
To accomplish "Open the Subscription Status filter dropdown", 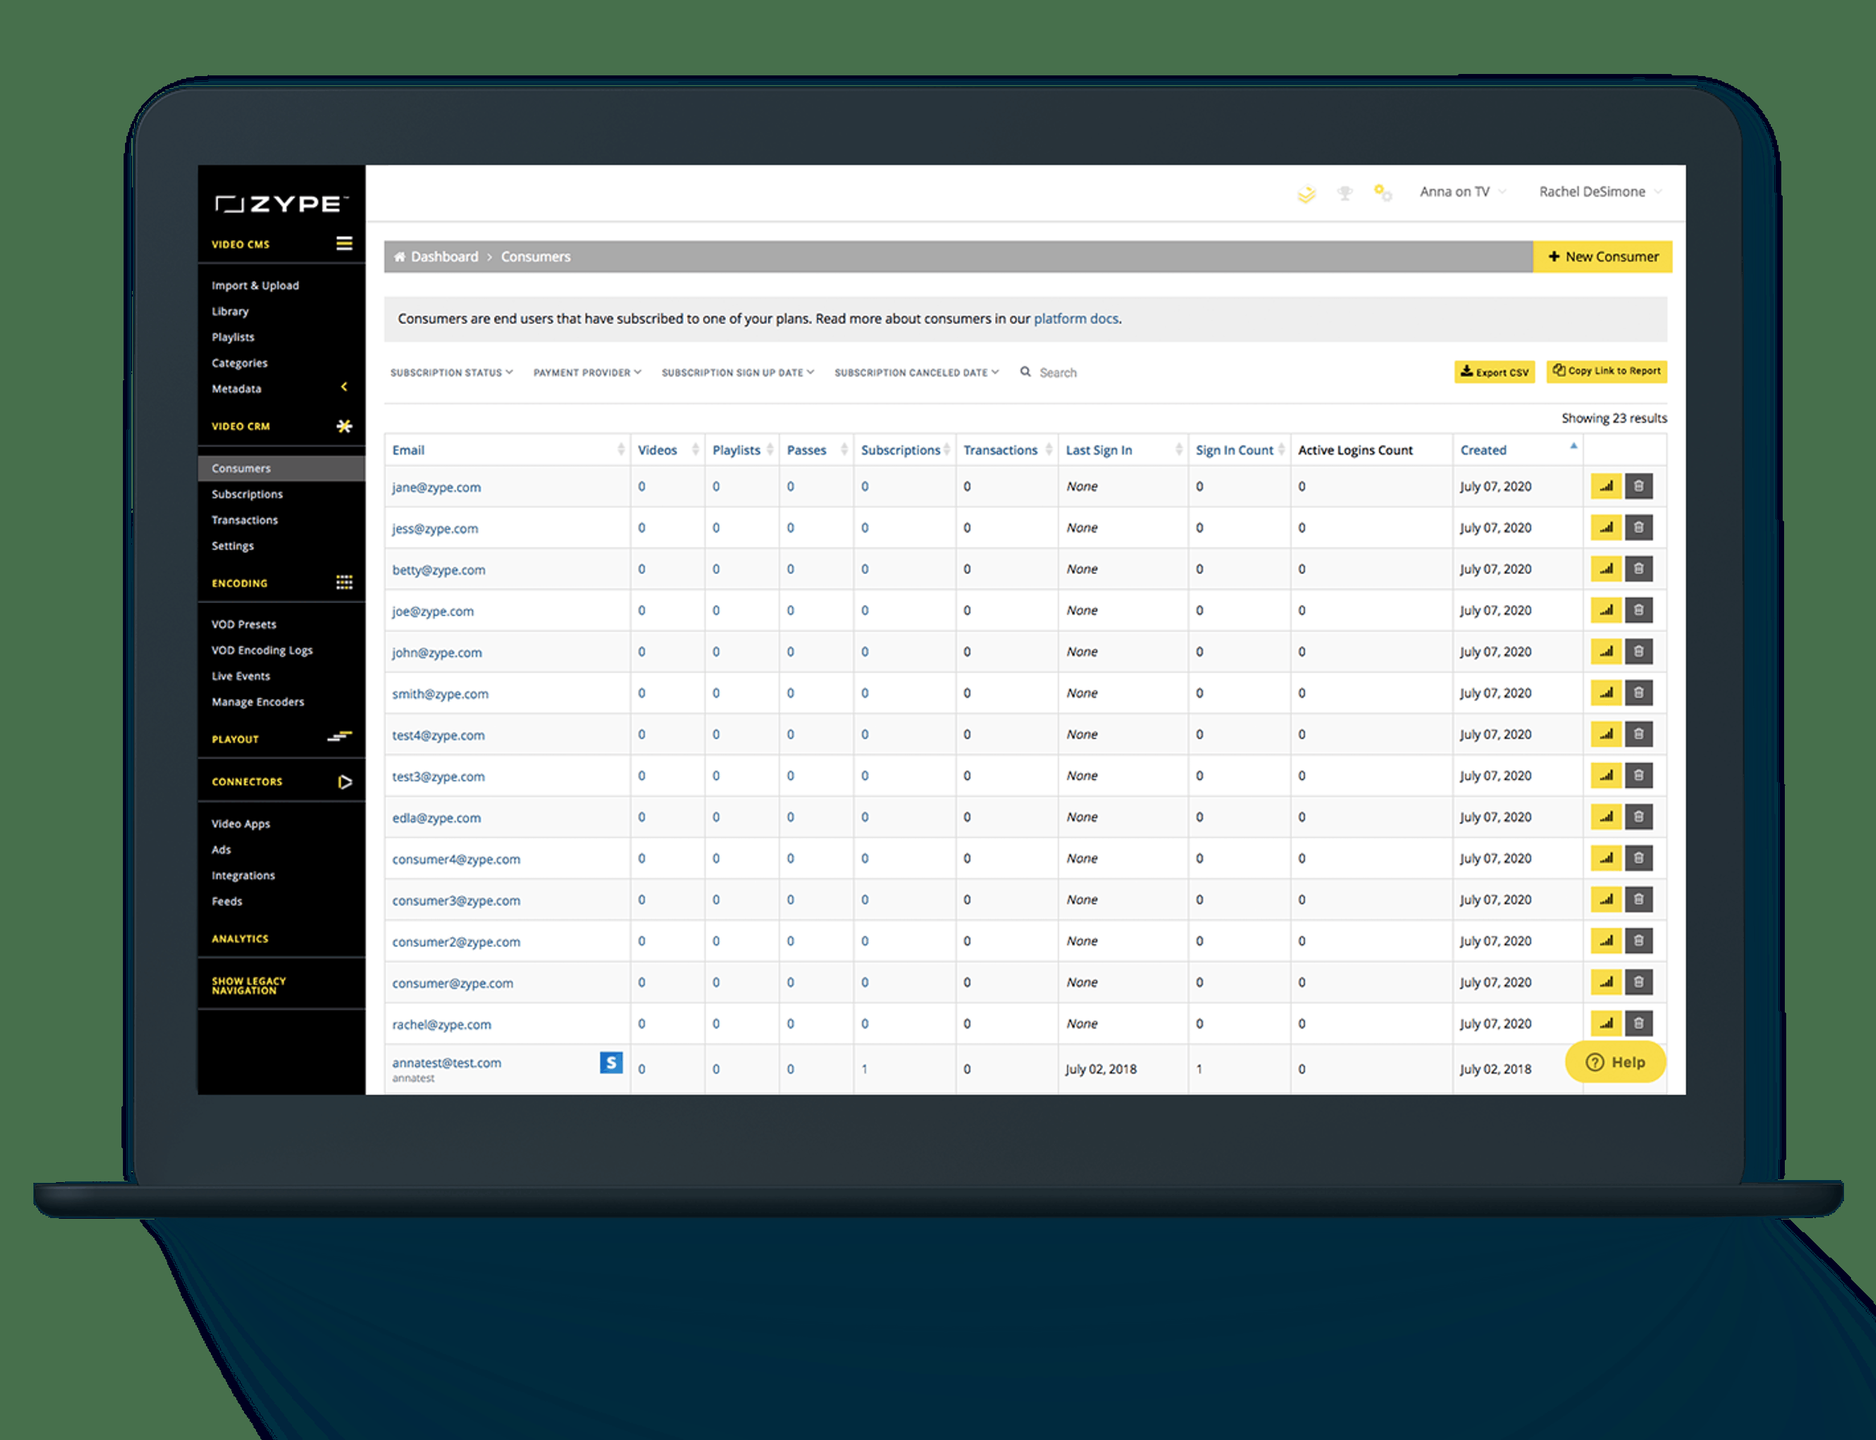I will coord(451,373).
